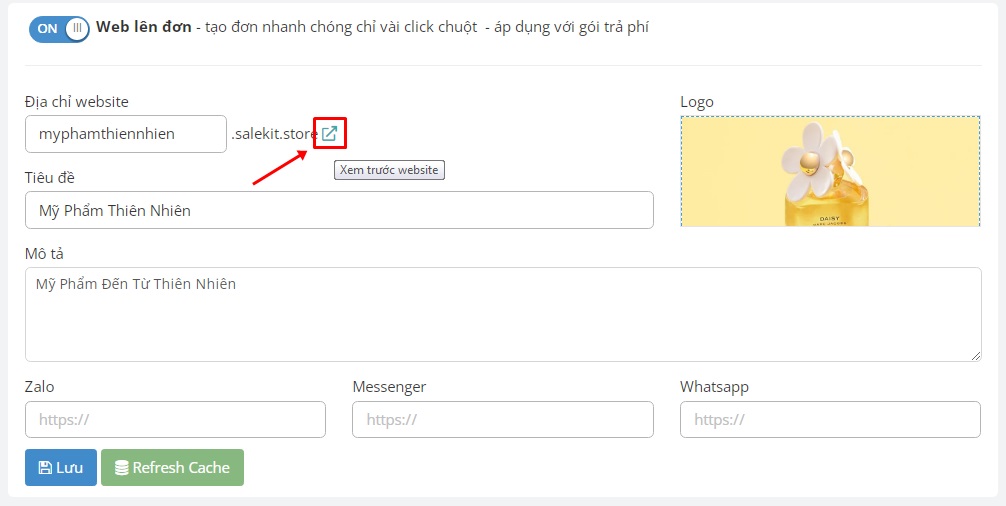Click the floppy disk icon on Lưu
The image size is (1006, 506).
pos(45,468)
